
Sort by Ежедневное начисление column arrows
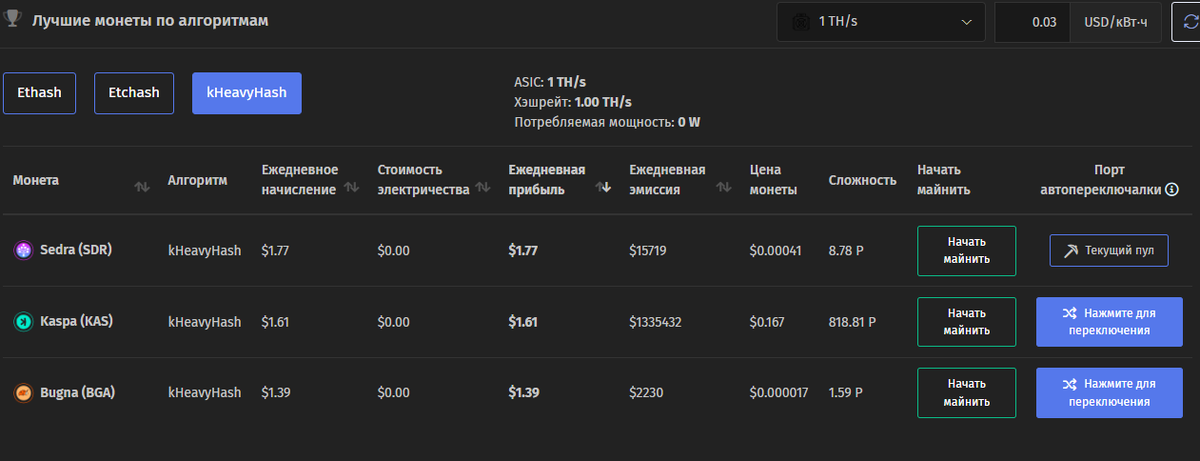pos(351,187)
